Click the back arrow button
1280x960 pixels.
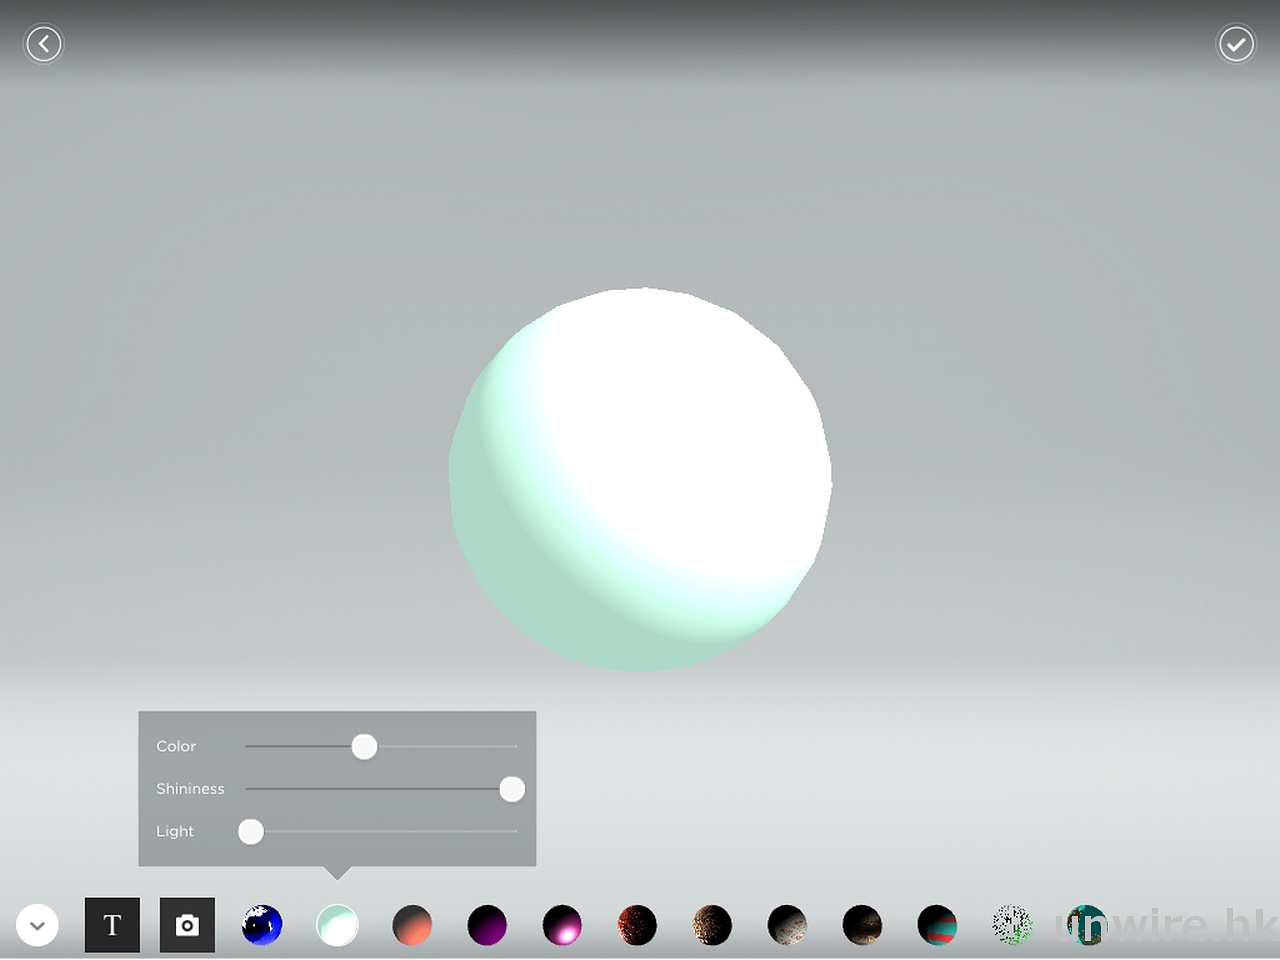[x=43, y=44]
